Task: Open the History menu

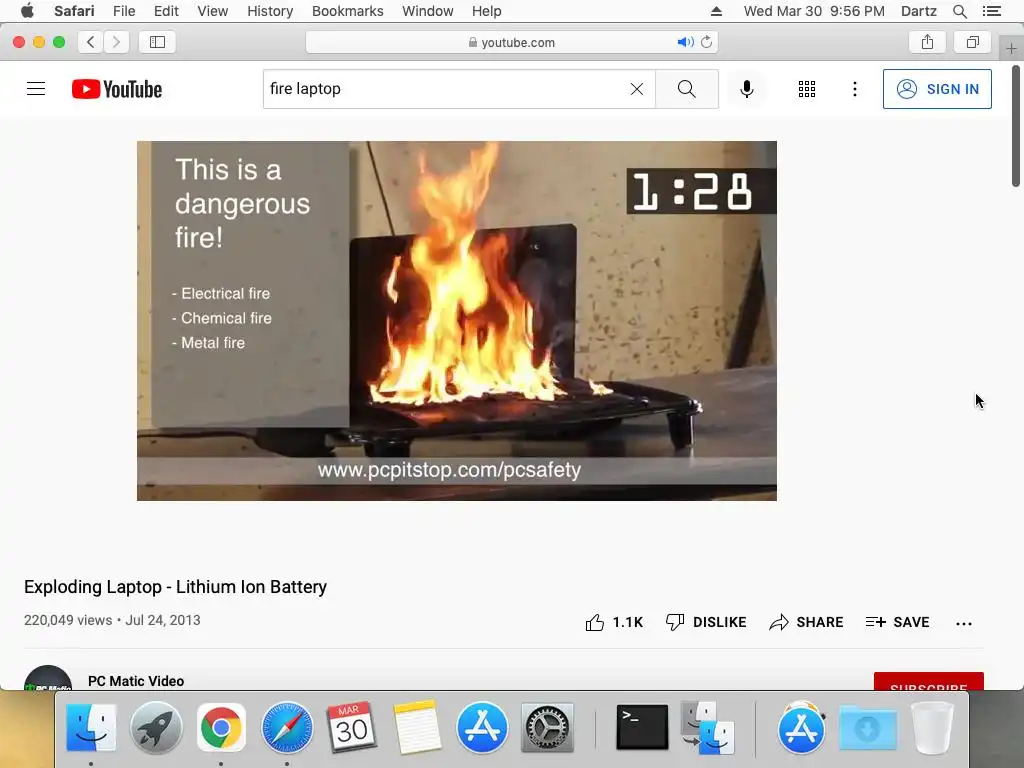Action: pyautogui.click(x=270, y=11)
